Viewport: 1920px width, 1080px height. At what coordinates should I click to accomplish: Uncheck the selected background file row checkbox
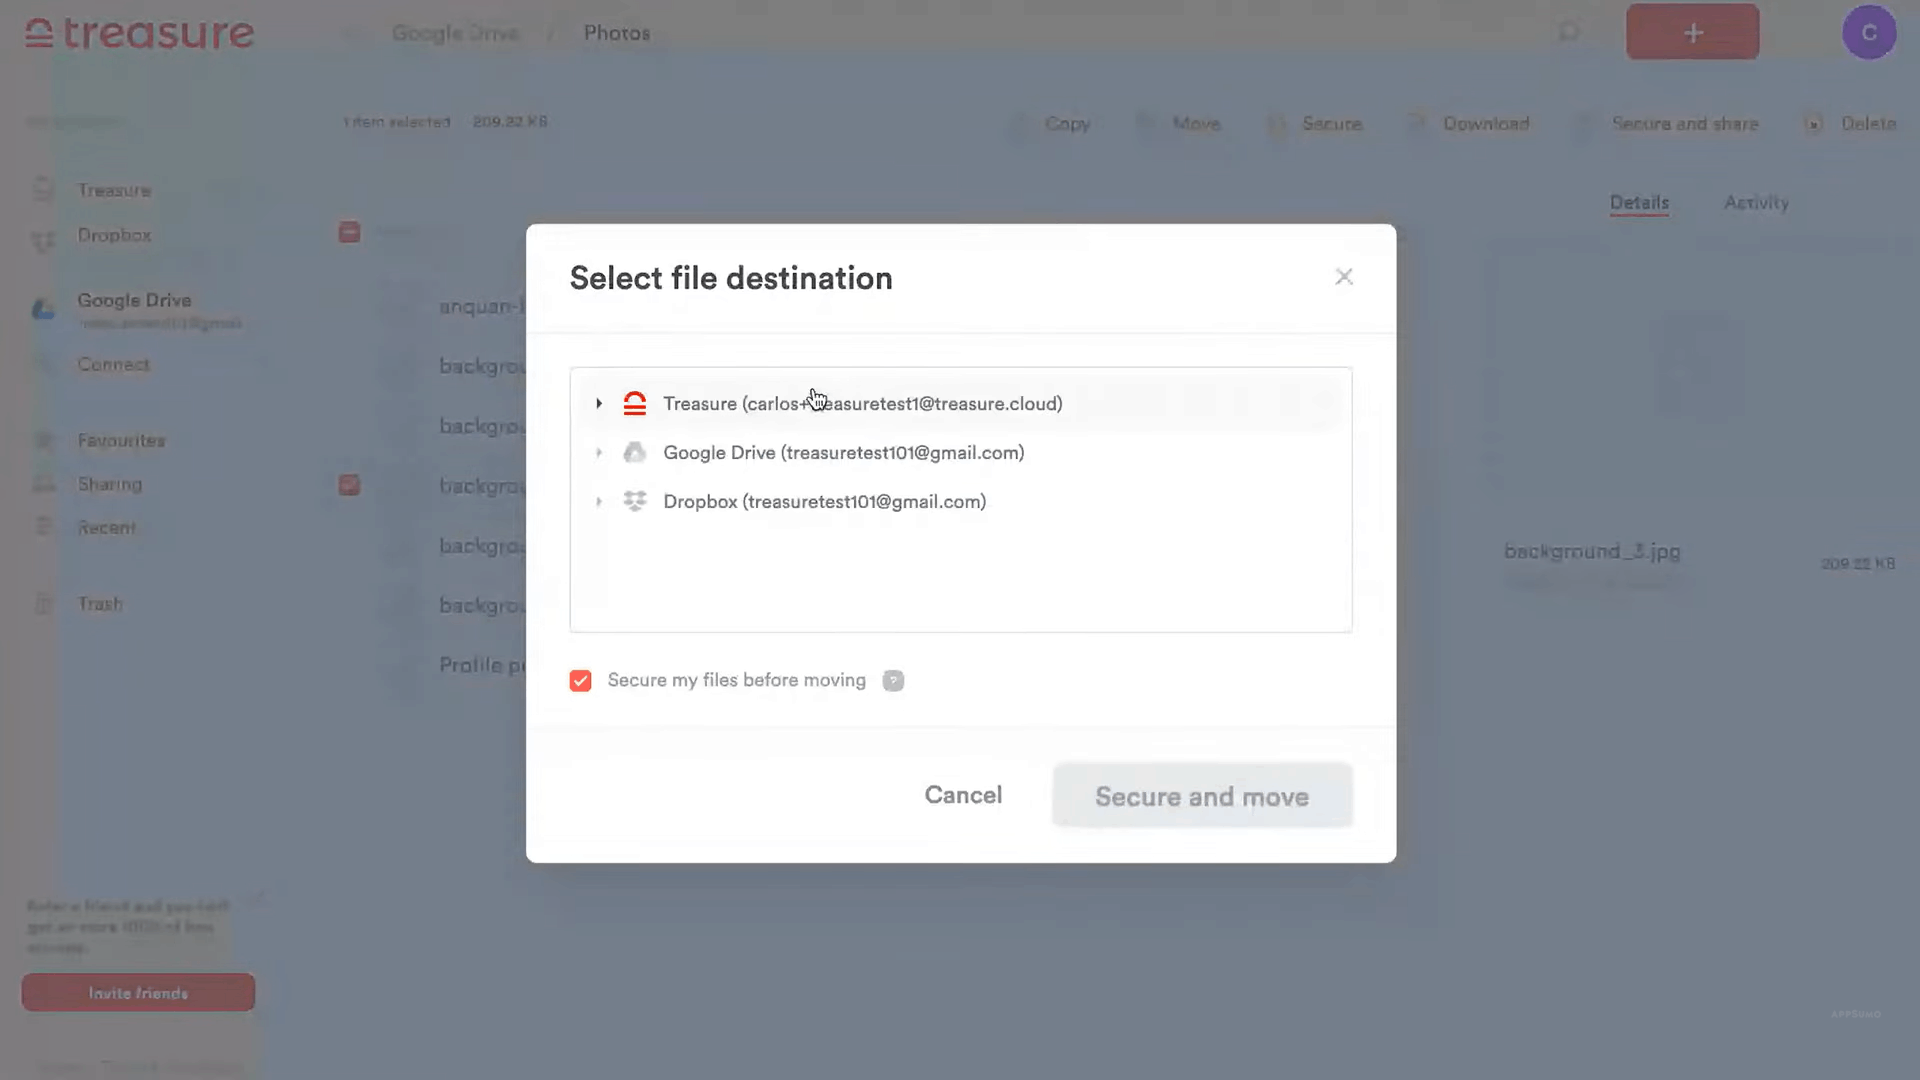[x=349, y=485]
